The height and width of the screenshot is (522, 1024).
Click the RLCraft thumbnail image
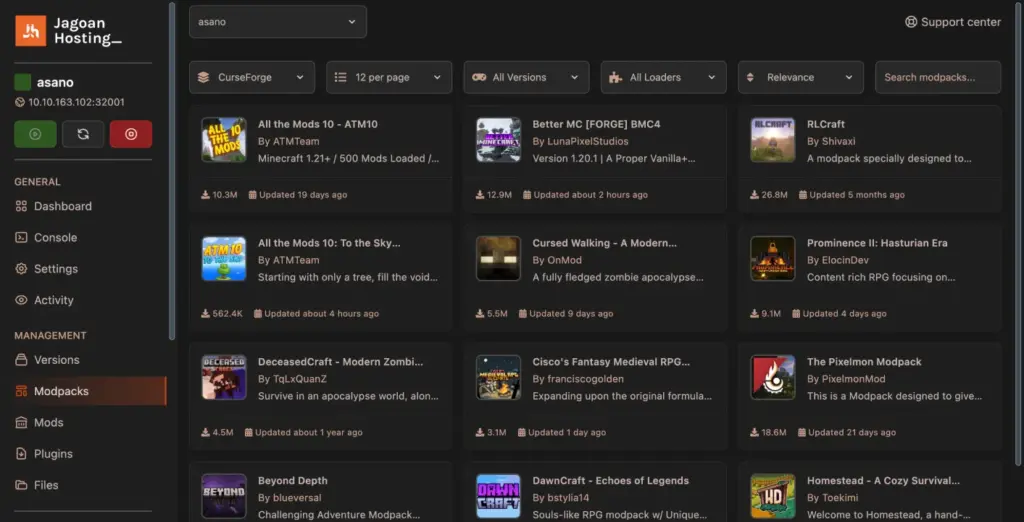click(x=773, y=140)
